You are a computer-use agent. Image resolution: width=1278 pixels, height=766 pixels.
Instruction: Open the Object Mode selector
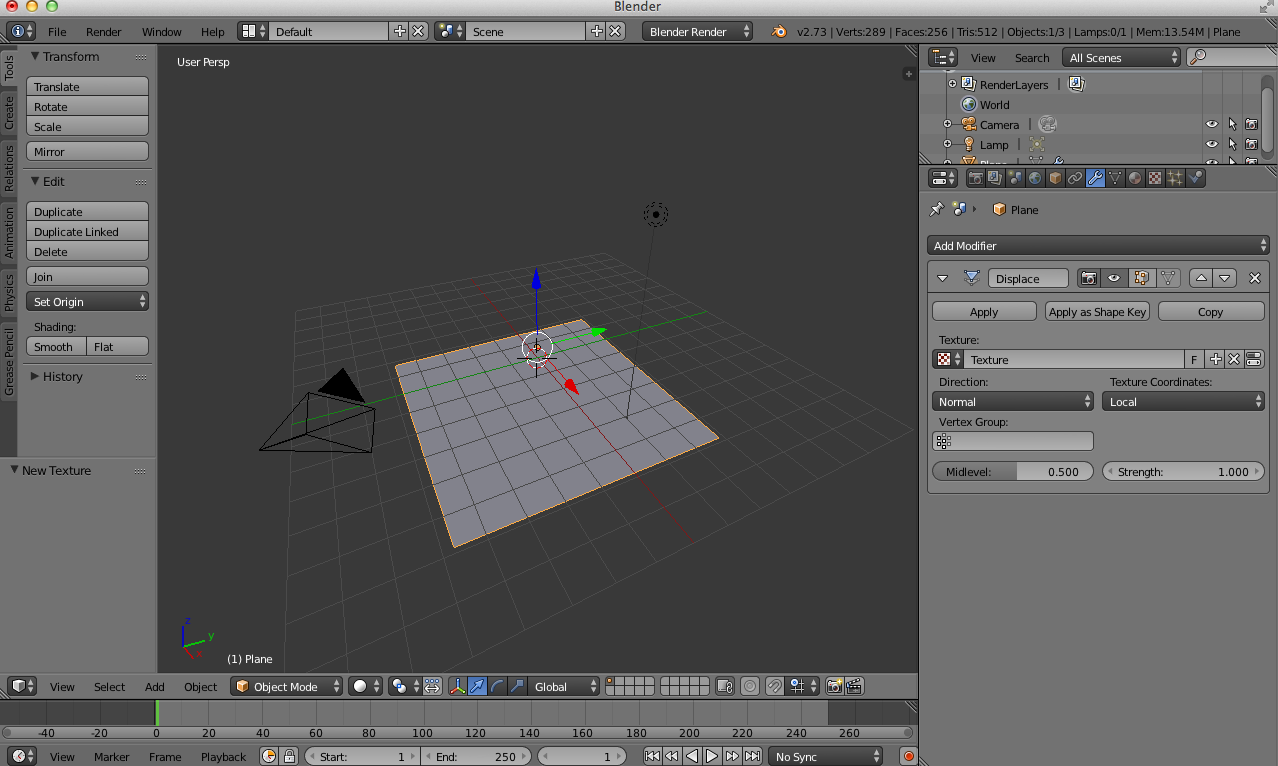pyautogui.click(x=287, y=687)
